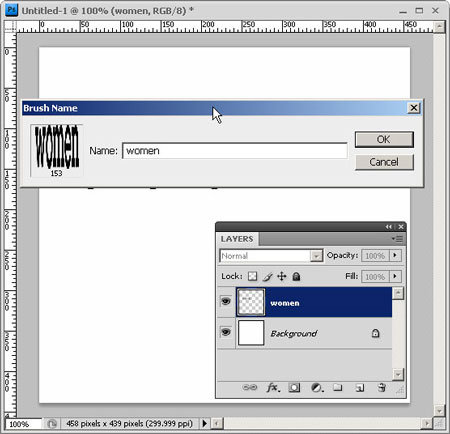Click the vertical scrollbar up arrow
This screenshot has height=434, width=450.
coord(439,26)
